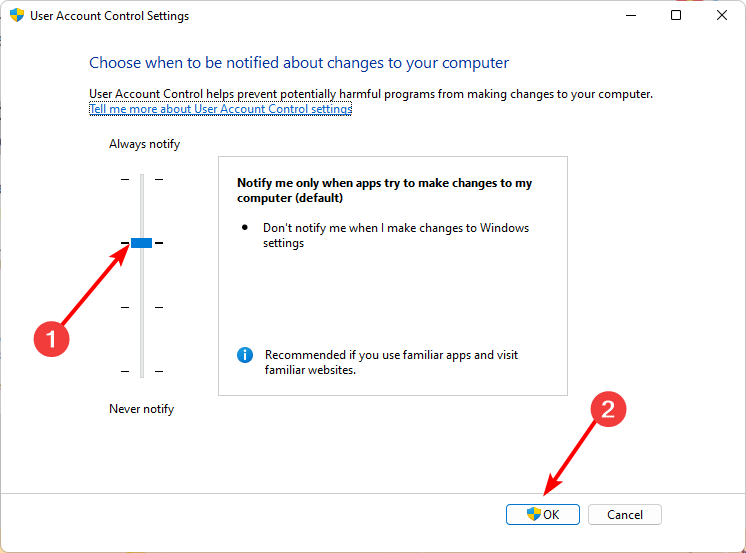This screenshot has width=746, height=553.
Task: Set slider to the top Always notify tick
Action: [x=142, y=179]
